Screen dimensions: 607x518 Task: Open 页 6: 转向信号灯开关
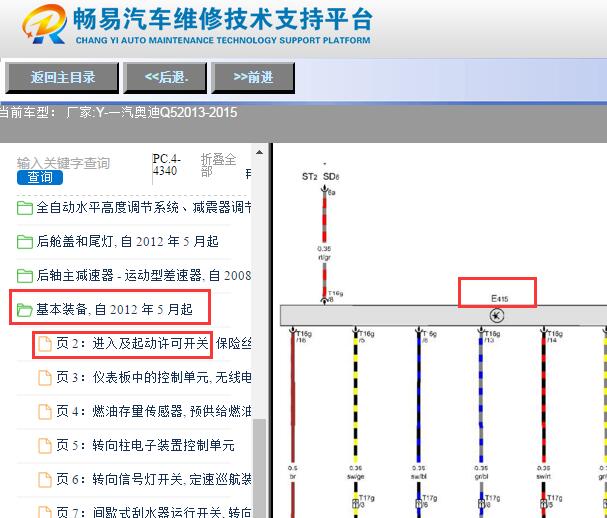click(154, 479)
